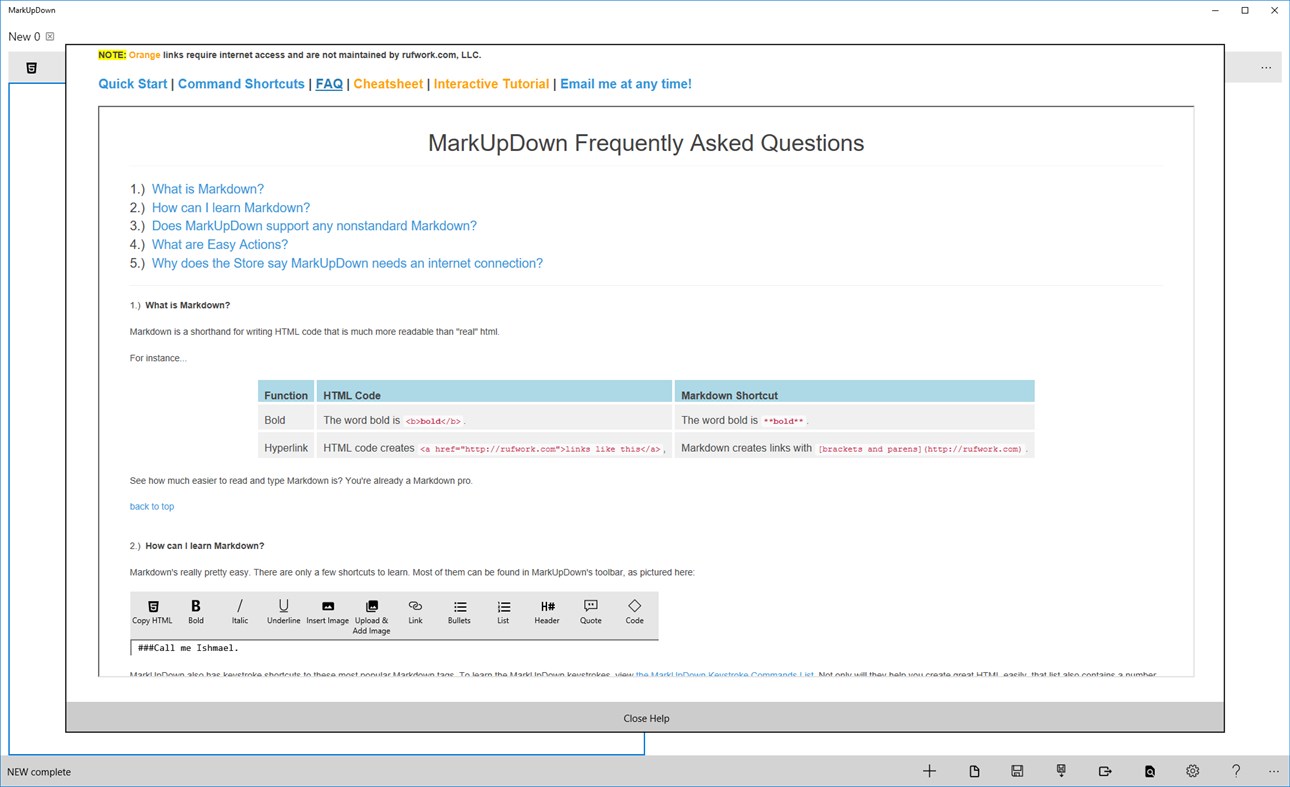Select the HTML5 preview tab icon

(x=32, y=66)
